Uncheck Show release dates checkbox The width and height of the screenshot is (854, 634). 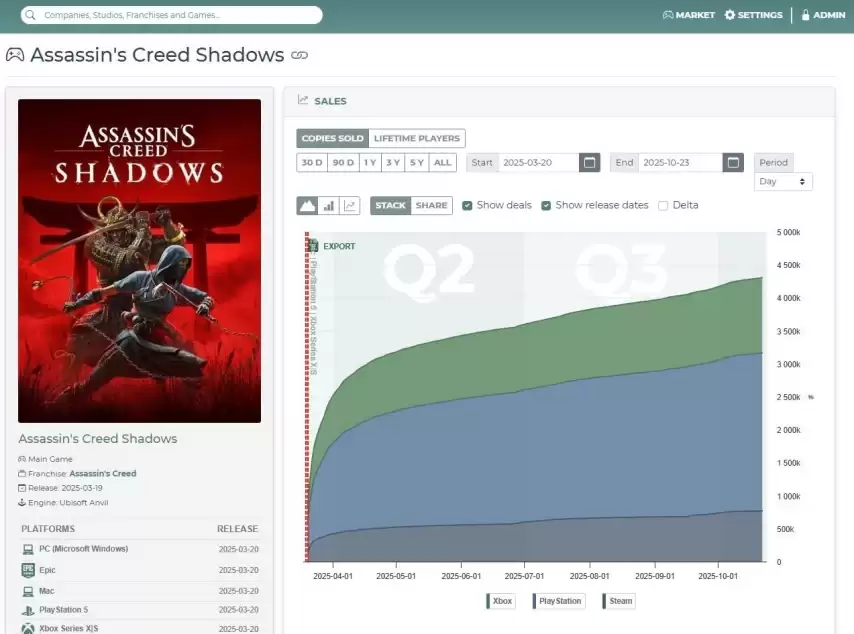(546, 205)
